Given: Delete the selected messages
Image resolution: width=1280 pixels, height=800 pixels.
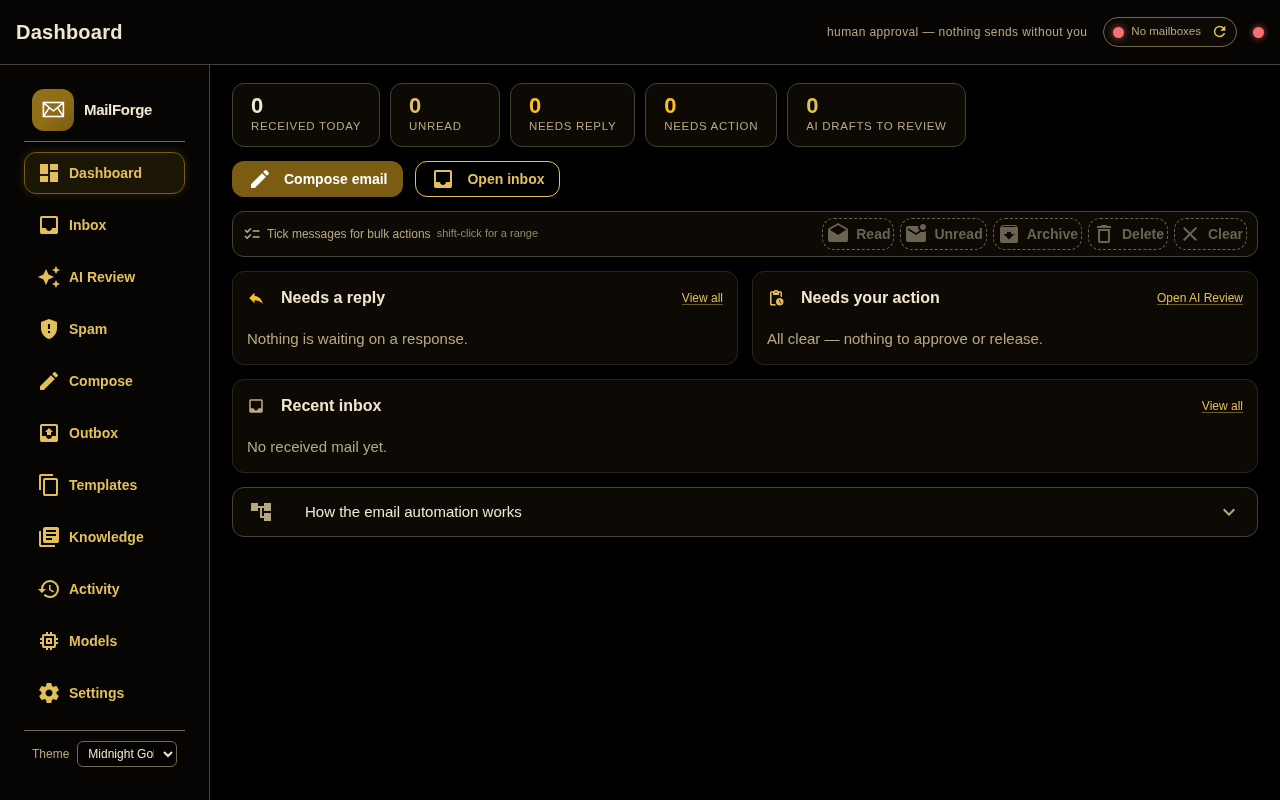Looking at the screenshot, I should pos(1128,234).
